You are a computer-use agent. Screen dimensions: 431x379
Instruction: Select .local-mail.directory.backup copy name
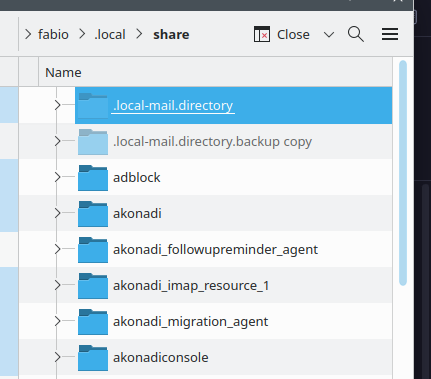tap(213, 142)
